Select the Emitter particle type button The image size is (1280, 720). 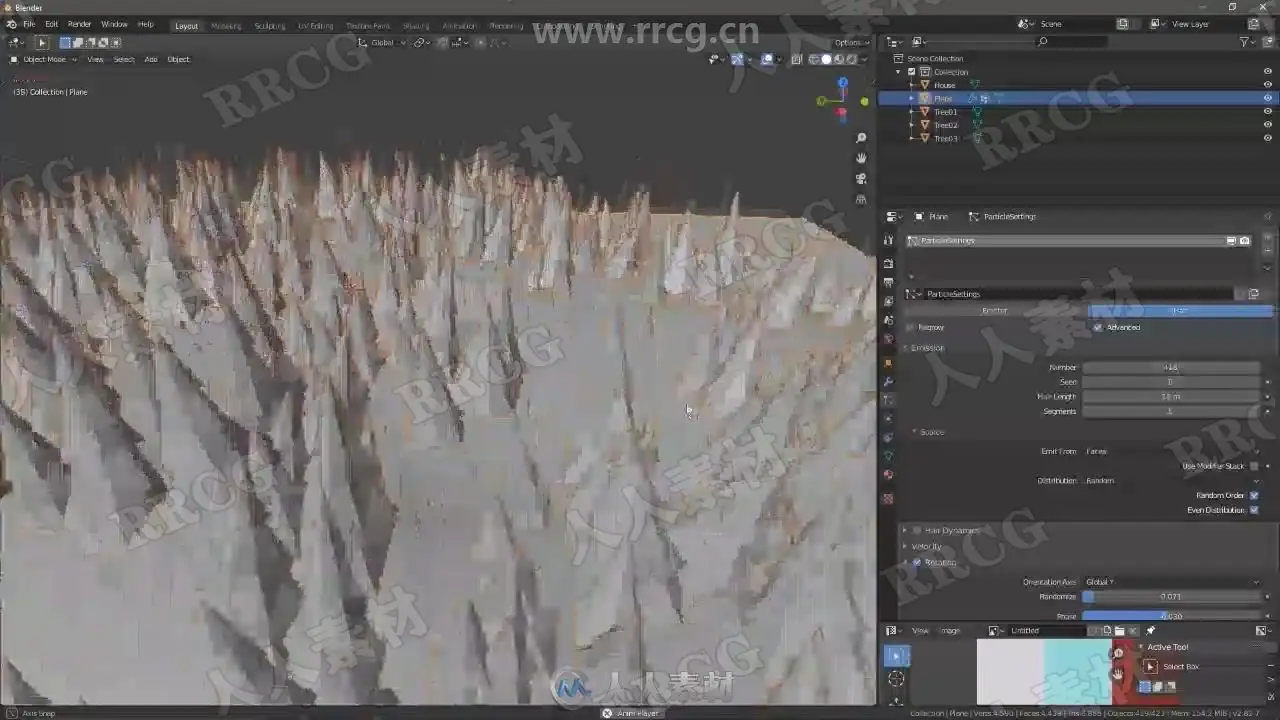coord(995,311)
